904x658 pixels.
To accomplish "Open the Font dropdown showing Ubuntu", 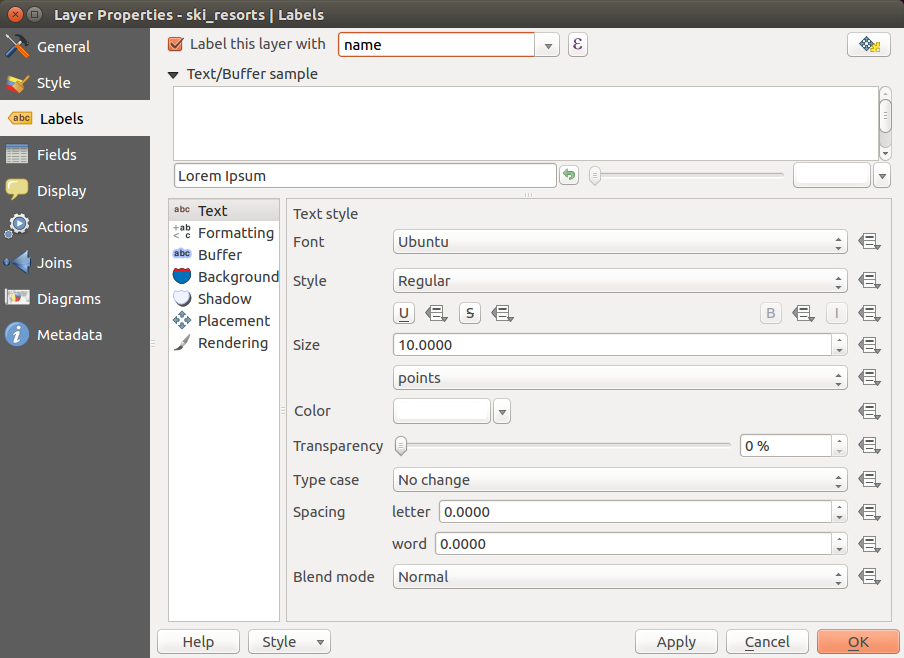I will [620, 242].
